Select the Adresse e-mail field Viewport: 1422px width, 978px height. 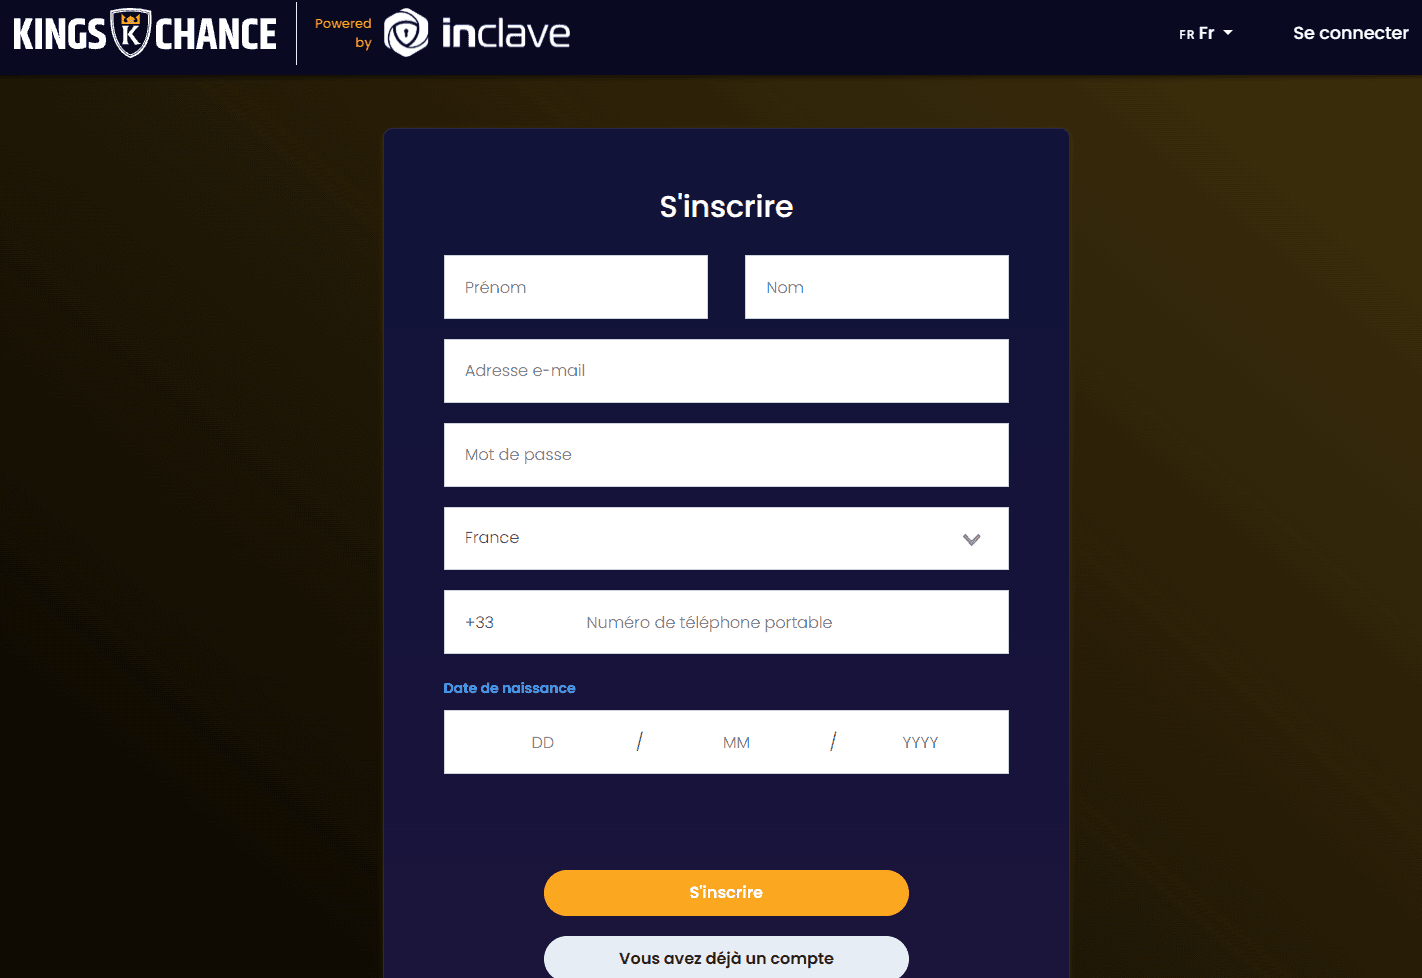[x=726, y=371]
